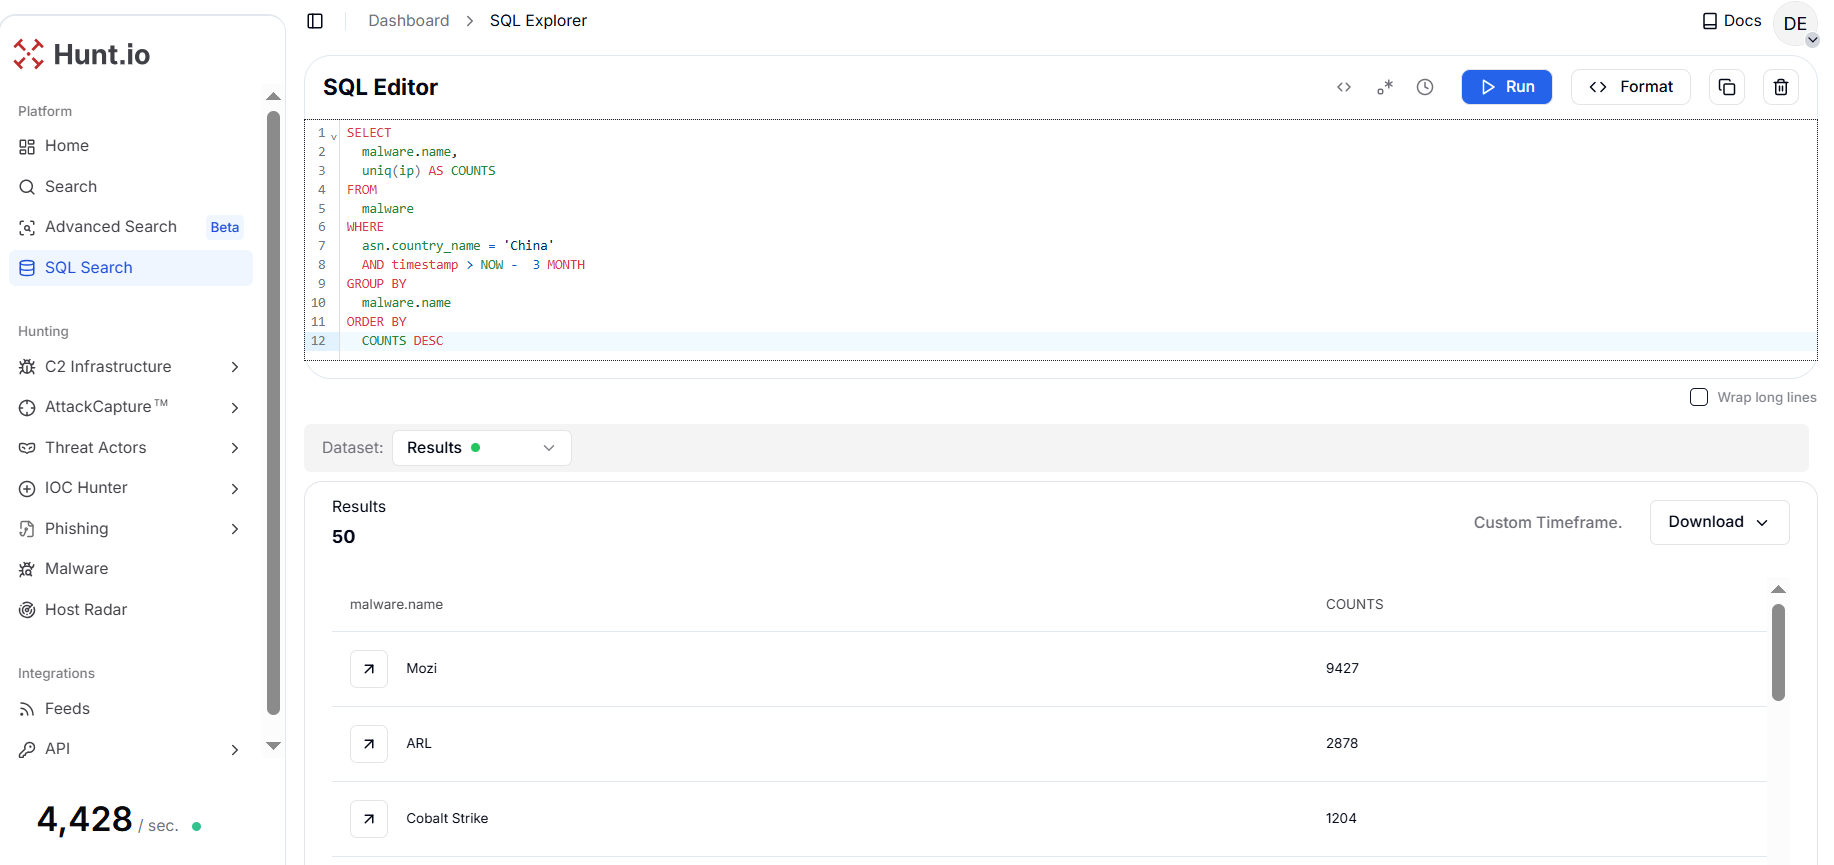Click the Dashboard breadcrumb link
The height and width of the screenshot is (865, 1834).
[x=408, y=21]
